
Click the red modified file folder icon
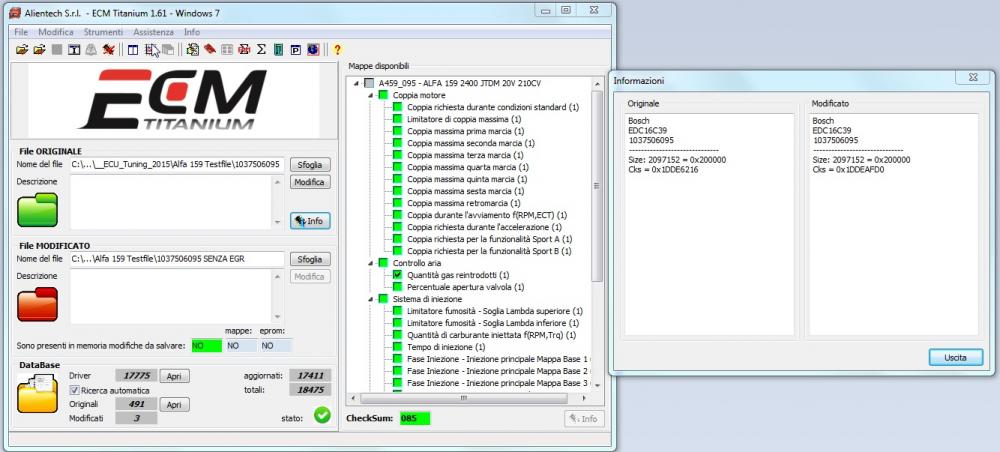pyautogui.click(x=38, y=303)
